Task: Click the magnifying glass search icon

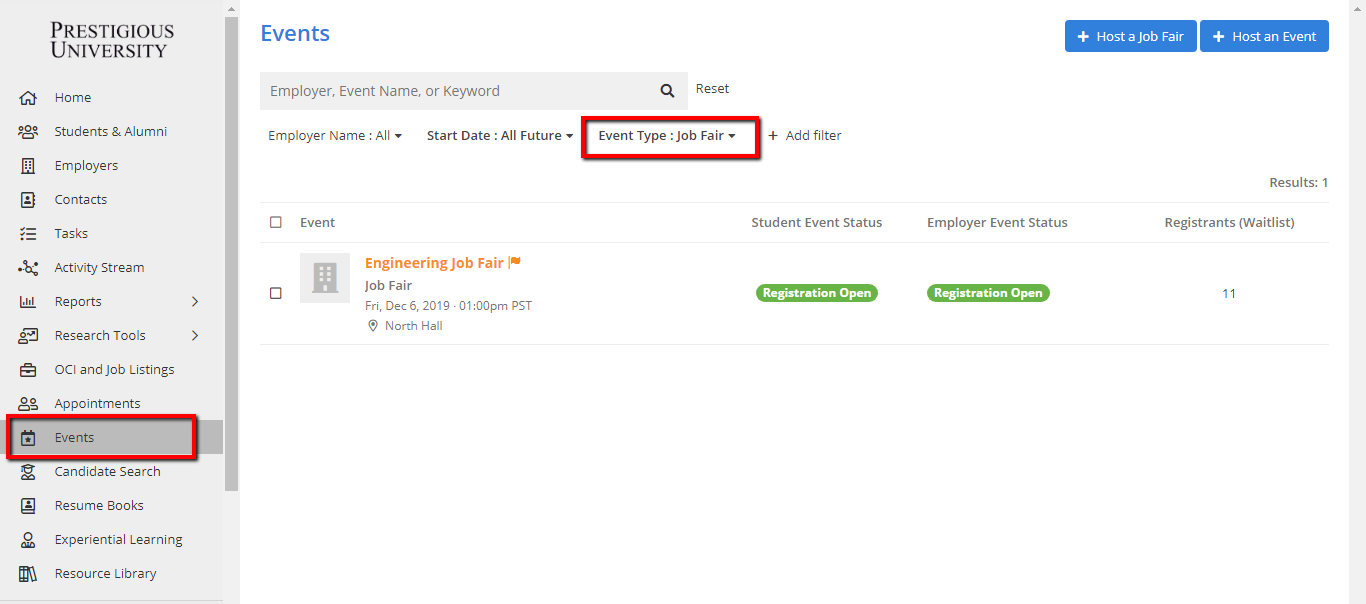Action: [x=667, y=91]
